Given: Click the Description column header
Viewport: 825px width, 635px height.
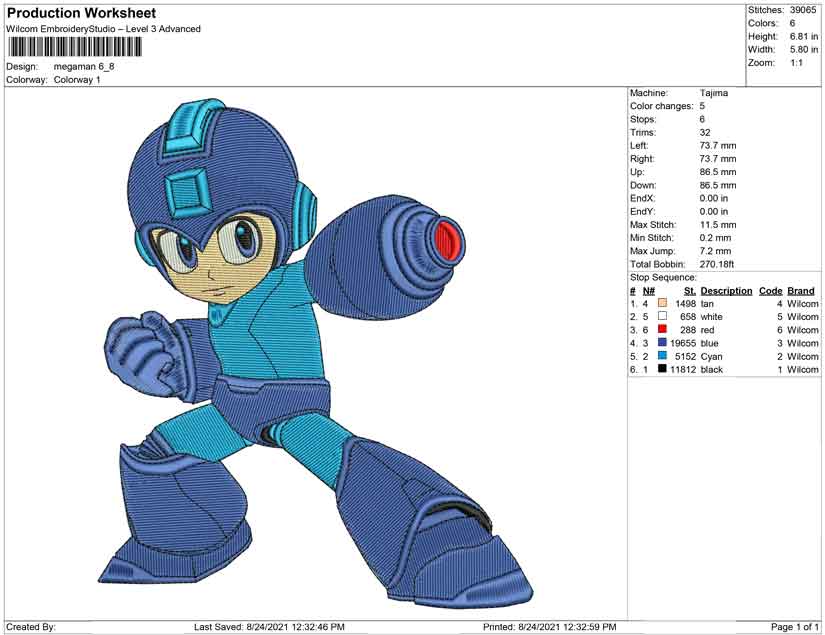Looking at the screenshot, I should [x=725, y=290].
